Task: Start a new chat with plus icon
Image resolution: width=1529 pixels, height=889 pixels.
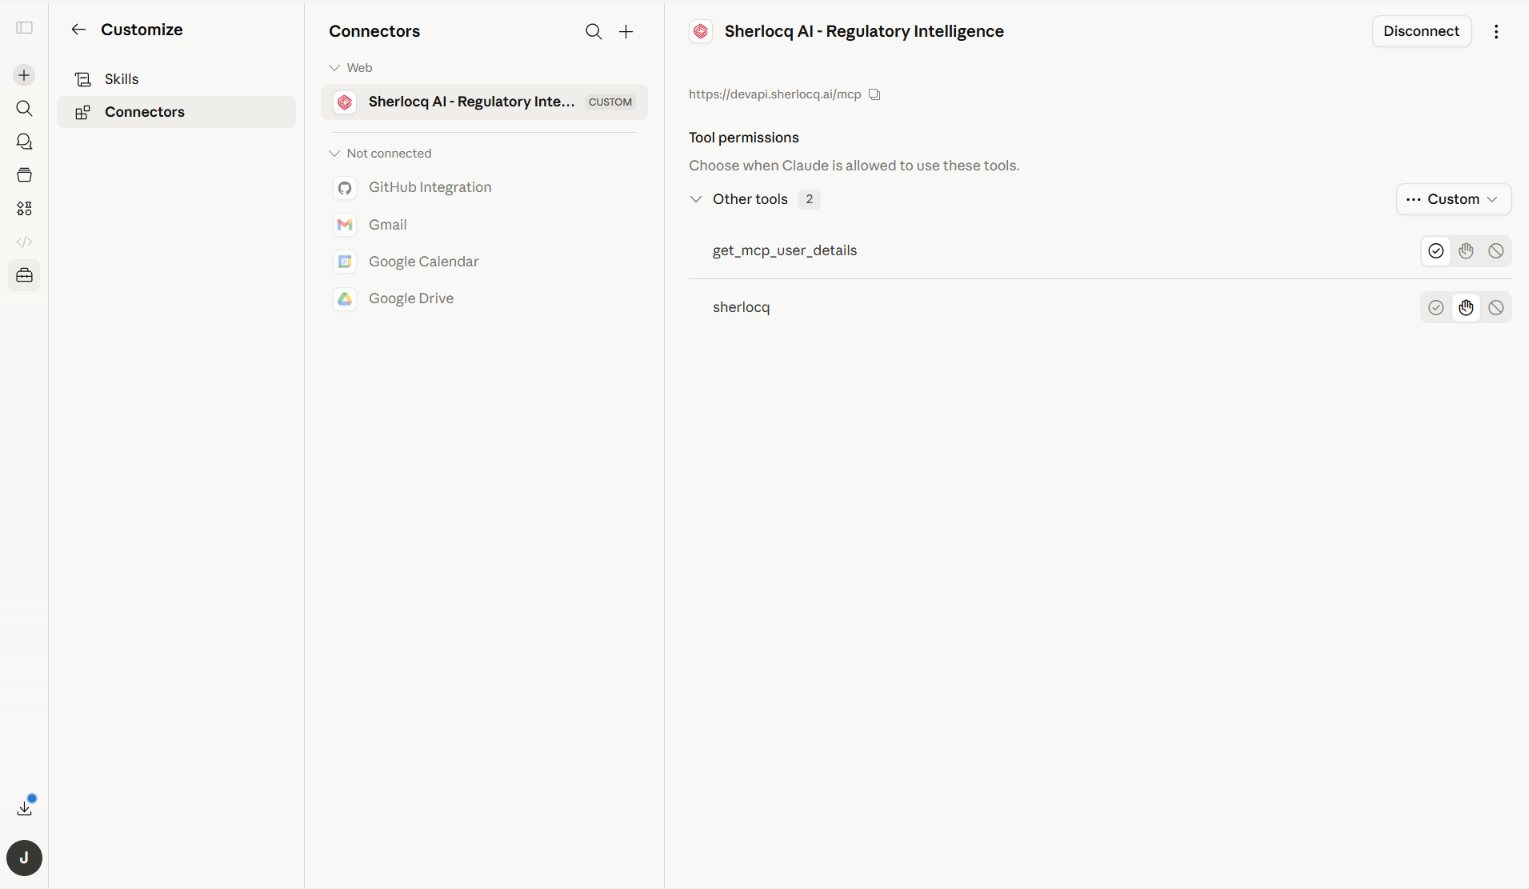Action: [x=24, y=75]
